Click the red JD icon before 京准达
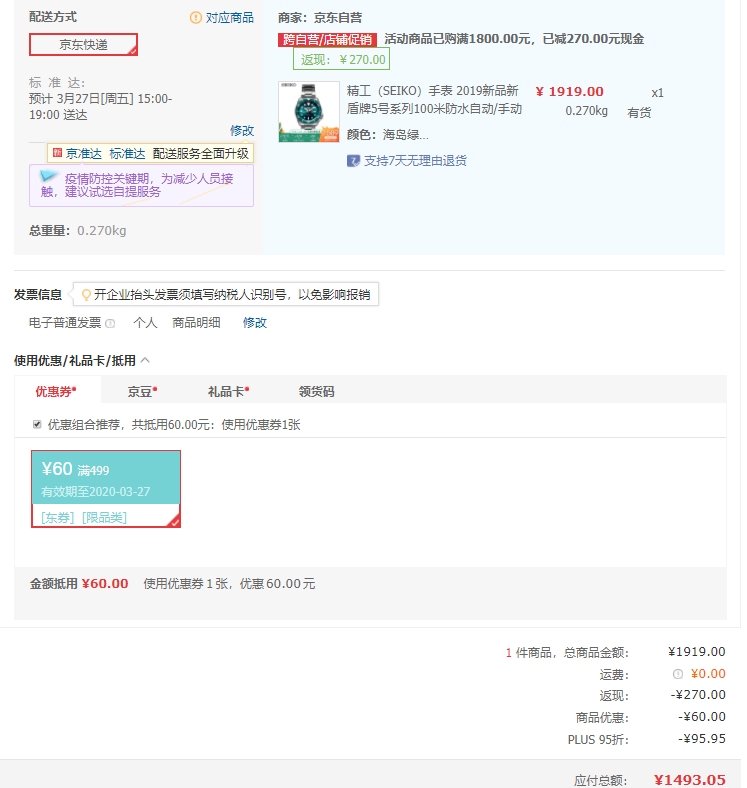The width and height of the screenshot is (747, 788). point(57,153)
